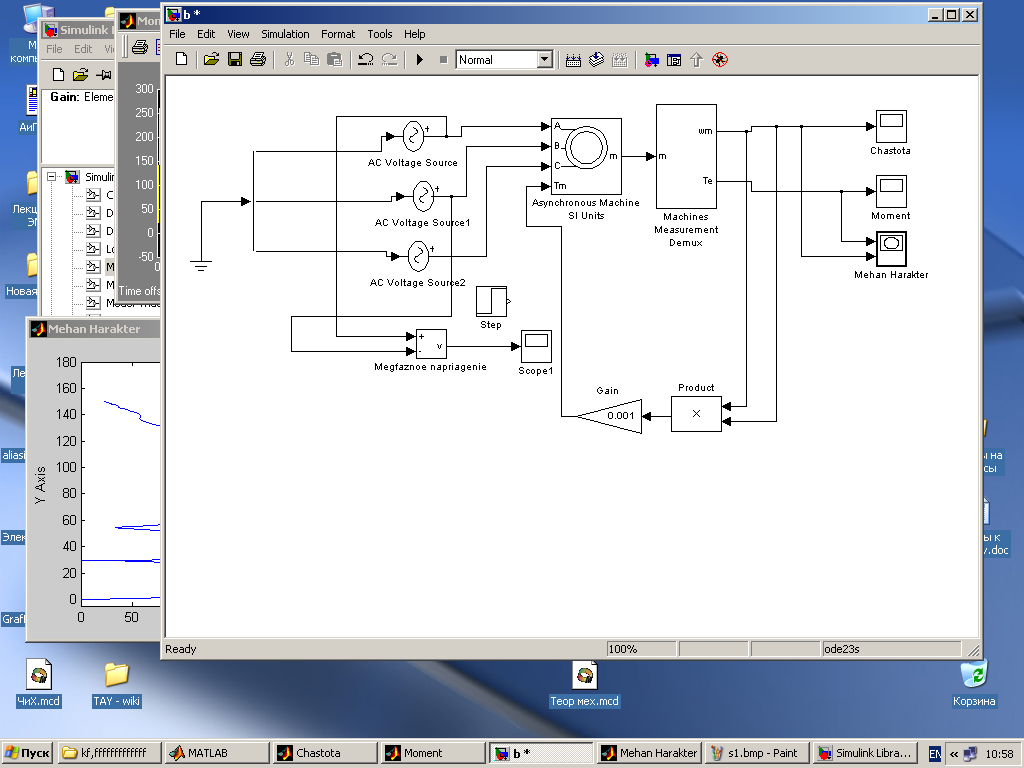Select the AC Voltage Source block
The width and height of the screenshot is (1024, 768).
coord(413,135)
